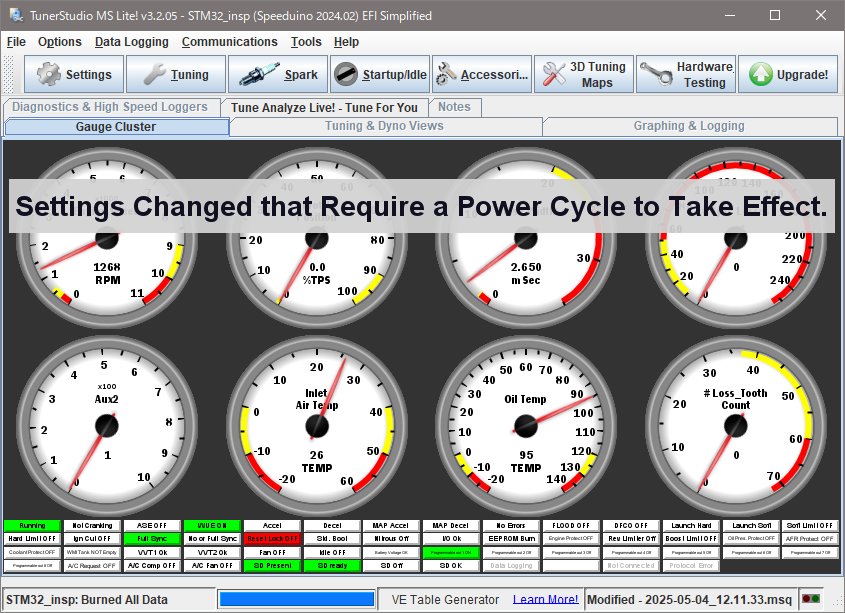Viewport: 845px width, 613px height.
Task: Click the Launch Hard indicator
Action: click(x=691, y=525)
